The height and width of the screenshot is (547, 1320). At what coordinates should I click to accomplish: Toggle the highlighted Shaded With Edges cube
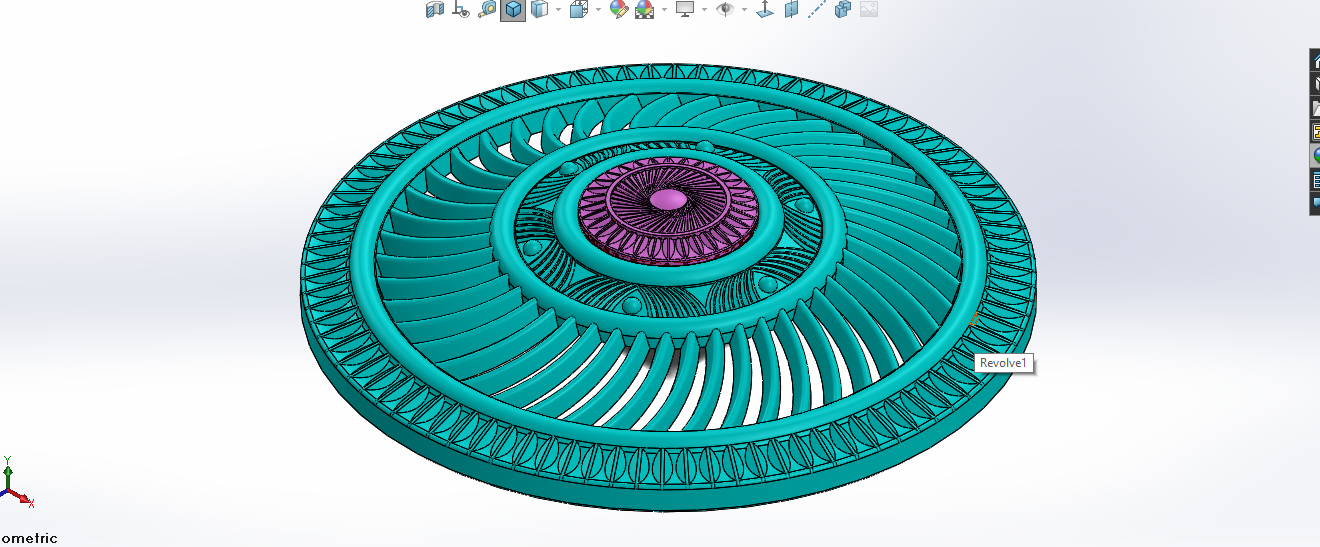click(x=513, y=10)
